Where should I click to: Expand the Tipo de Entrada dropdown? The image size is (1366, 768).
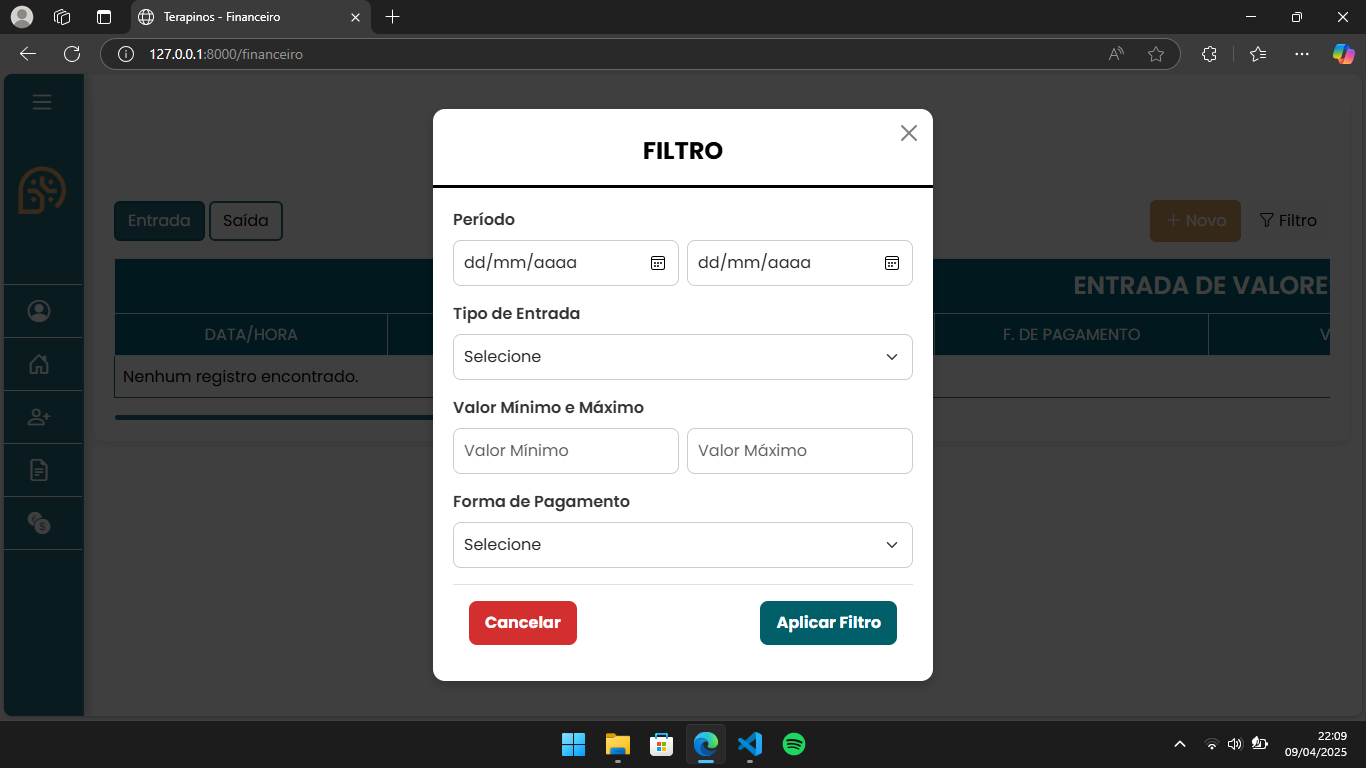(x=682, y=357)
